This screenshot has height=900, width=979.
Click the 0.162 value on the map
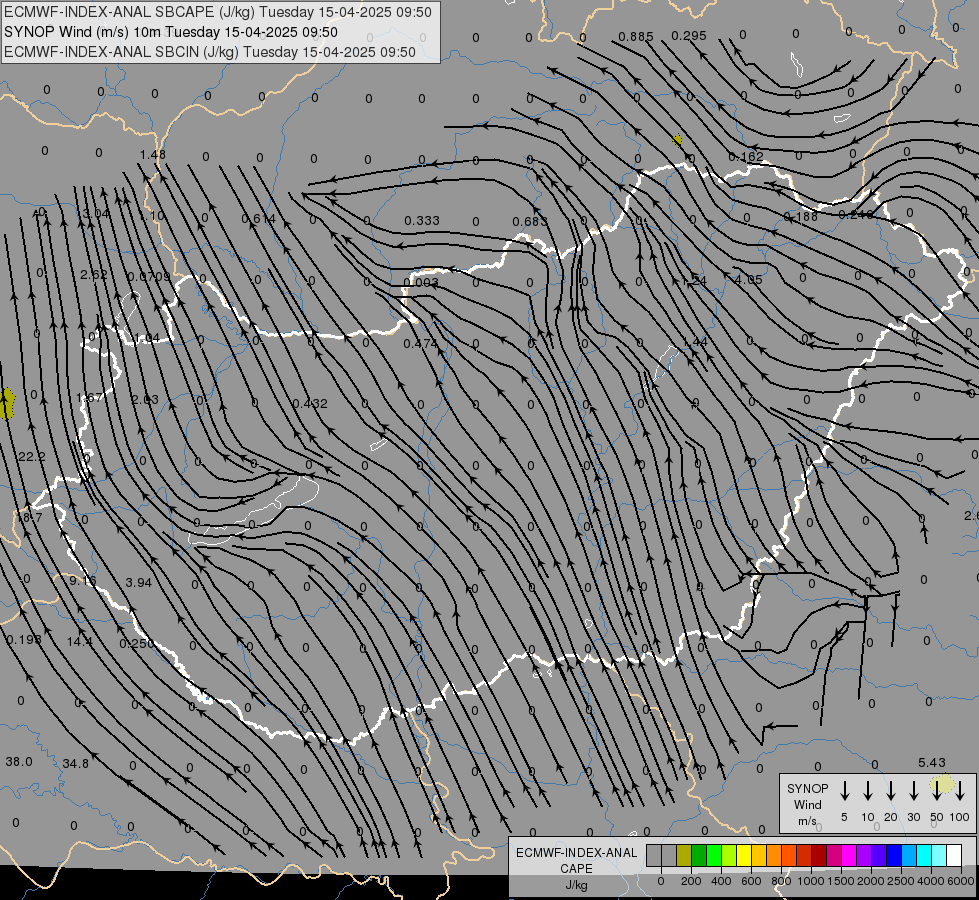(745, 156)
